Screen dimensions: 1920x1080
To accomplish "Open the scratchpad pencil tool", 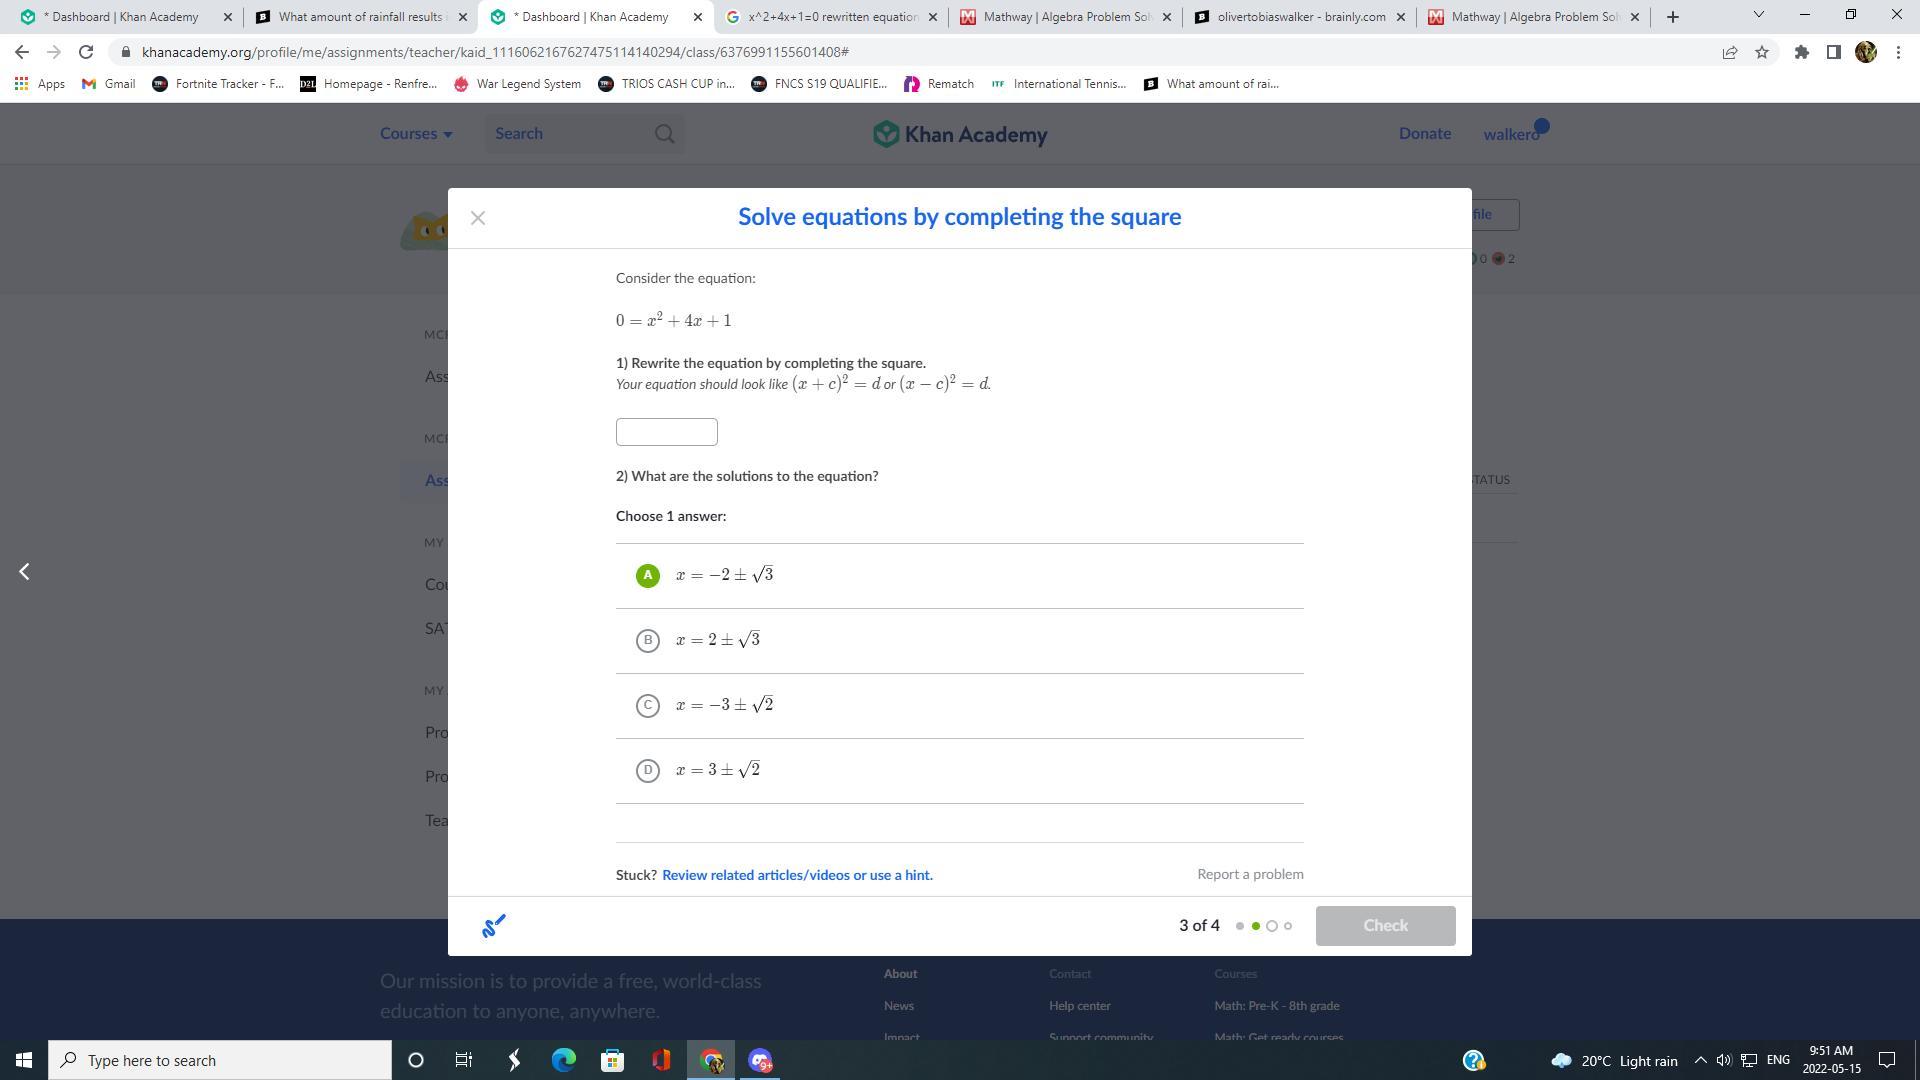I will click(494, 926).
